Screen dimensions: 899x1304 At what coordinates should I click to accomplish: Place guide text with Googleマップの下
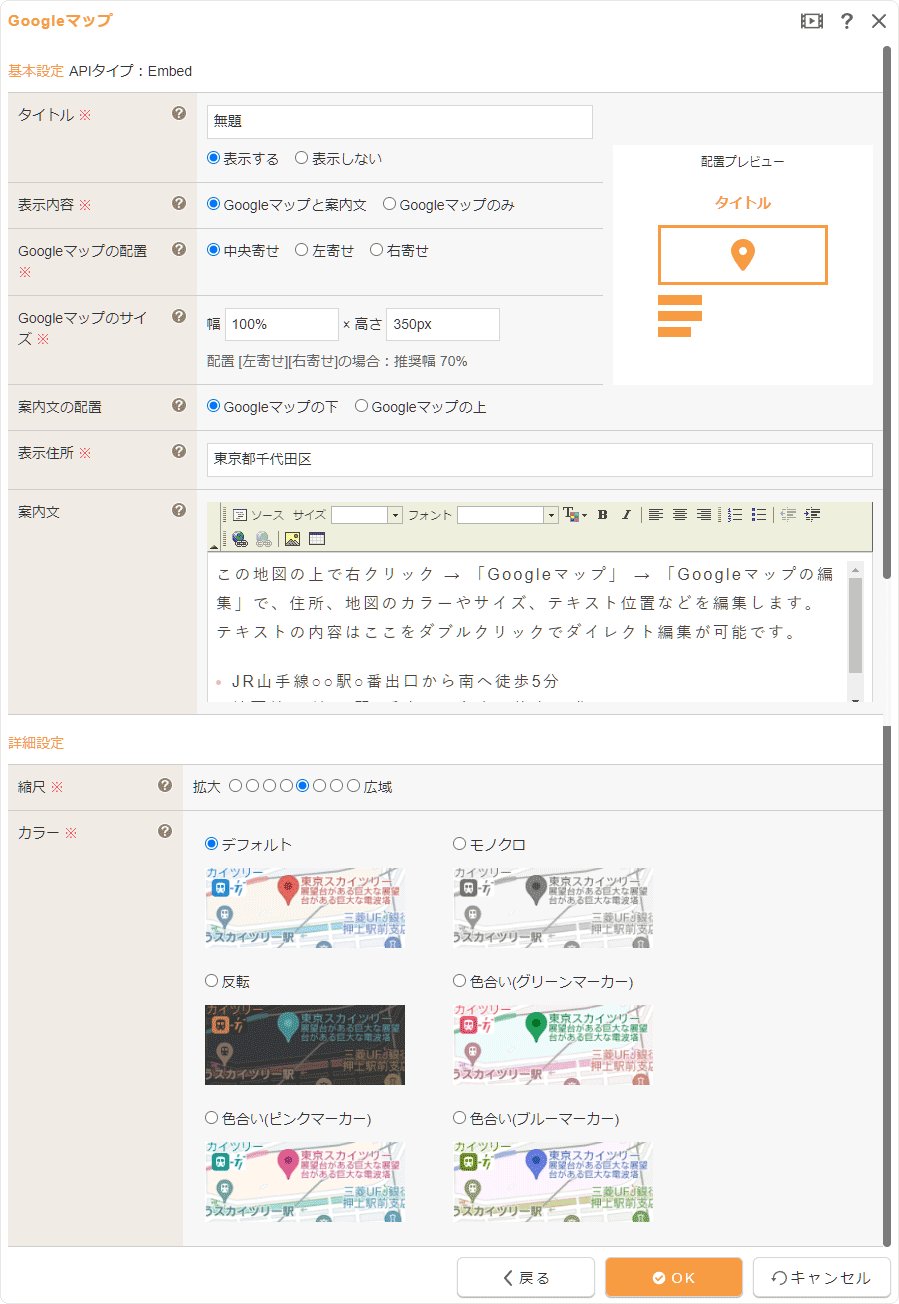point(213,406)
